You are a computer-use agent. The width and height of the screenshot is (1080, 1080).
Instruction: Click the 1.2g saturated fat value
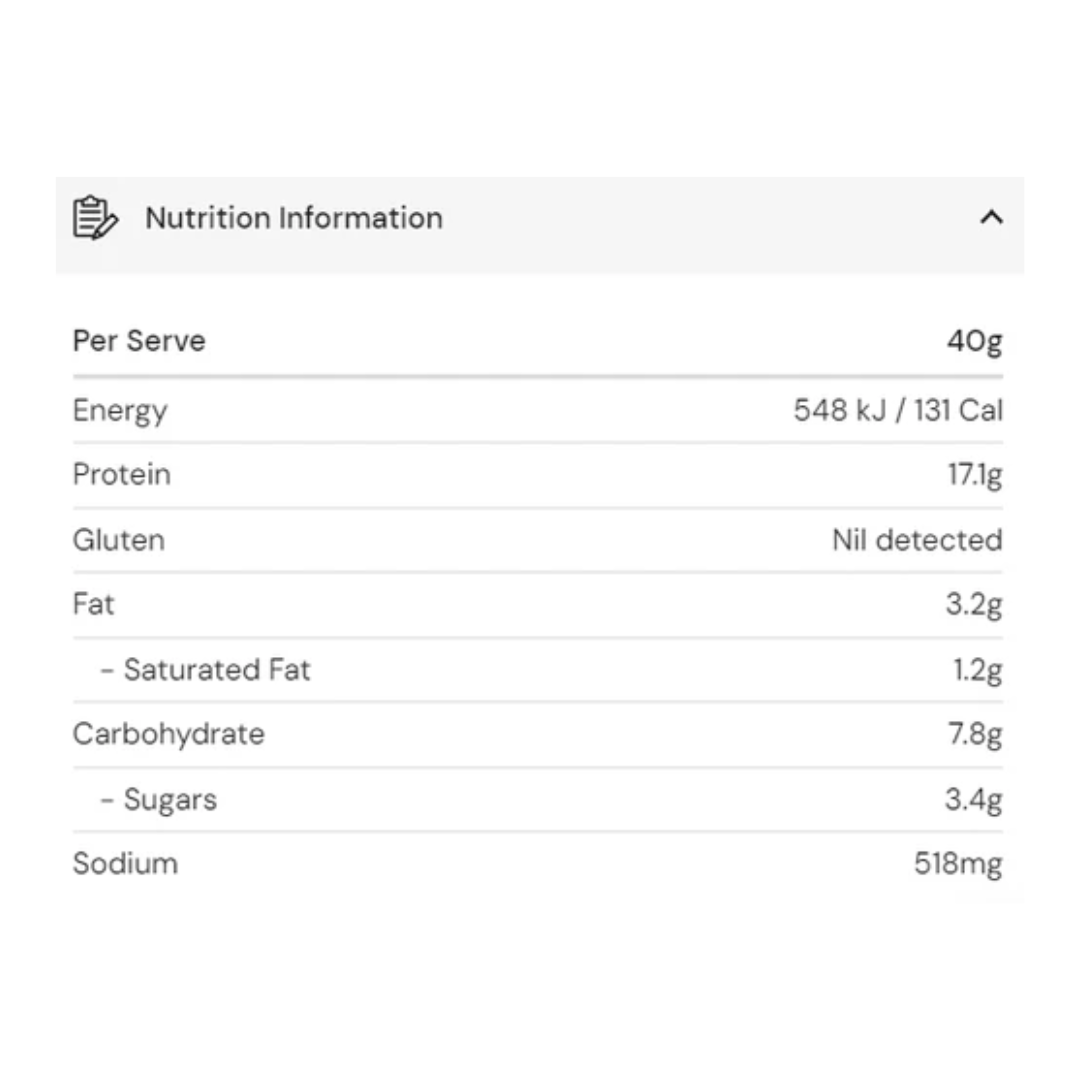[976, 670]
